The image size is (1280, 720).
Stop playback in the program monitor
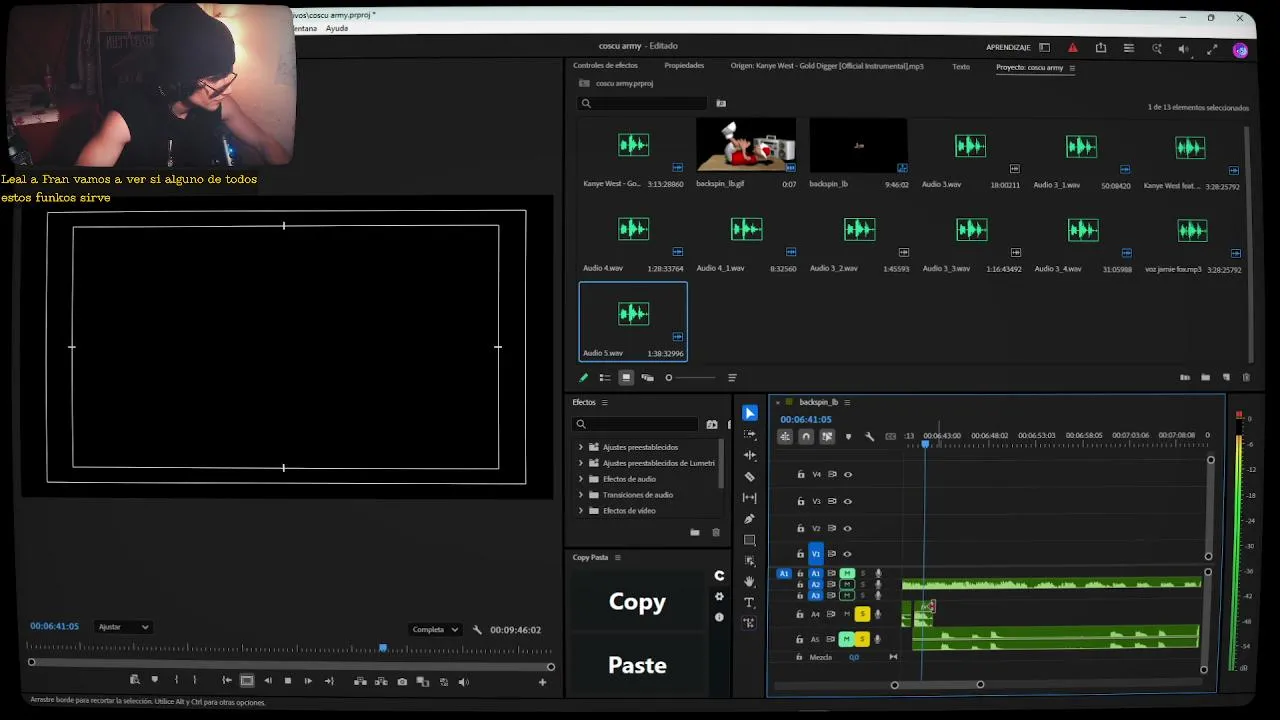(x=287, y=681)
